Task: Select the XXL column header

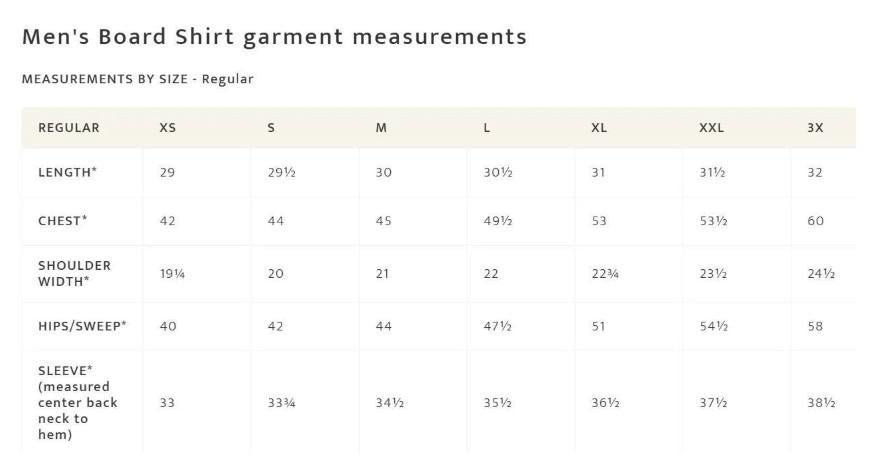Action: [x=711, y=128]
